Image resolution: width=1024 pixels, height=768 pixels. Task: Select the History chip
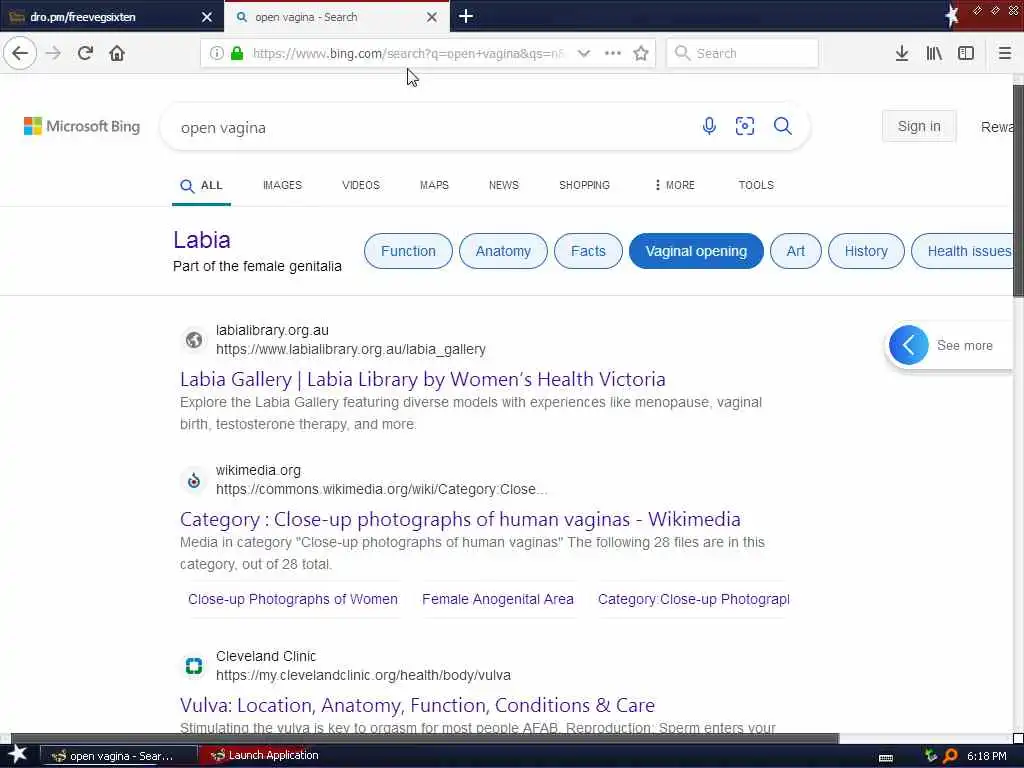point(866,251)
